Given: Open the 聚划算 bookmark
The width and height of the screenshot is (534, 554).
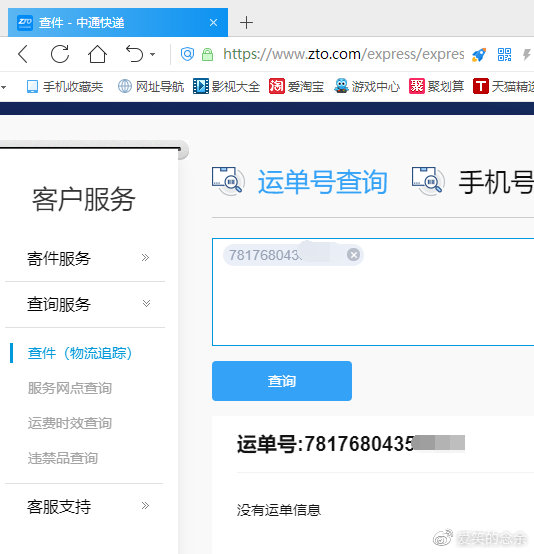Looking at the screenshot, I should [436, 87].
